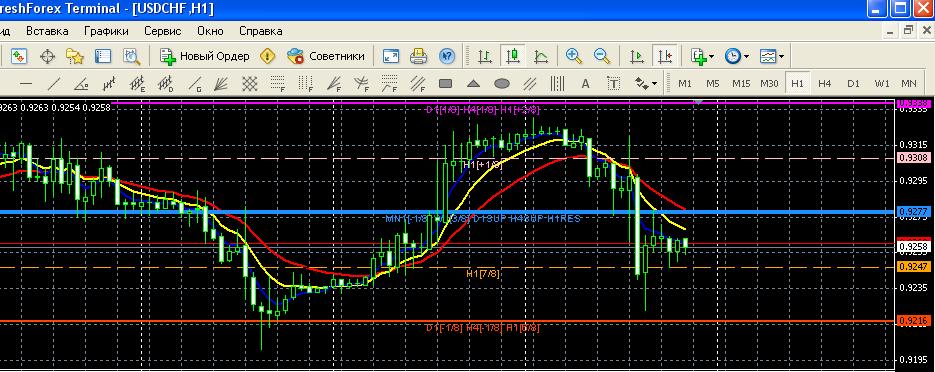This screenshot has width=935, height=372.
Task: Select the text label 'T' tool
Action: (x=614, y=83)
